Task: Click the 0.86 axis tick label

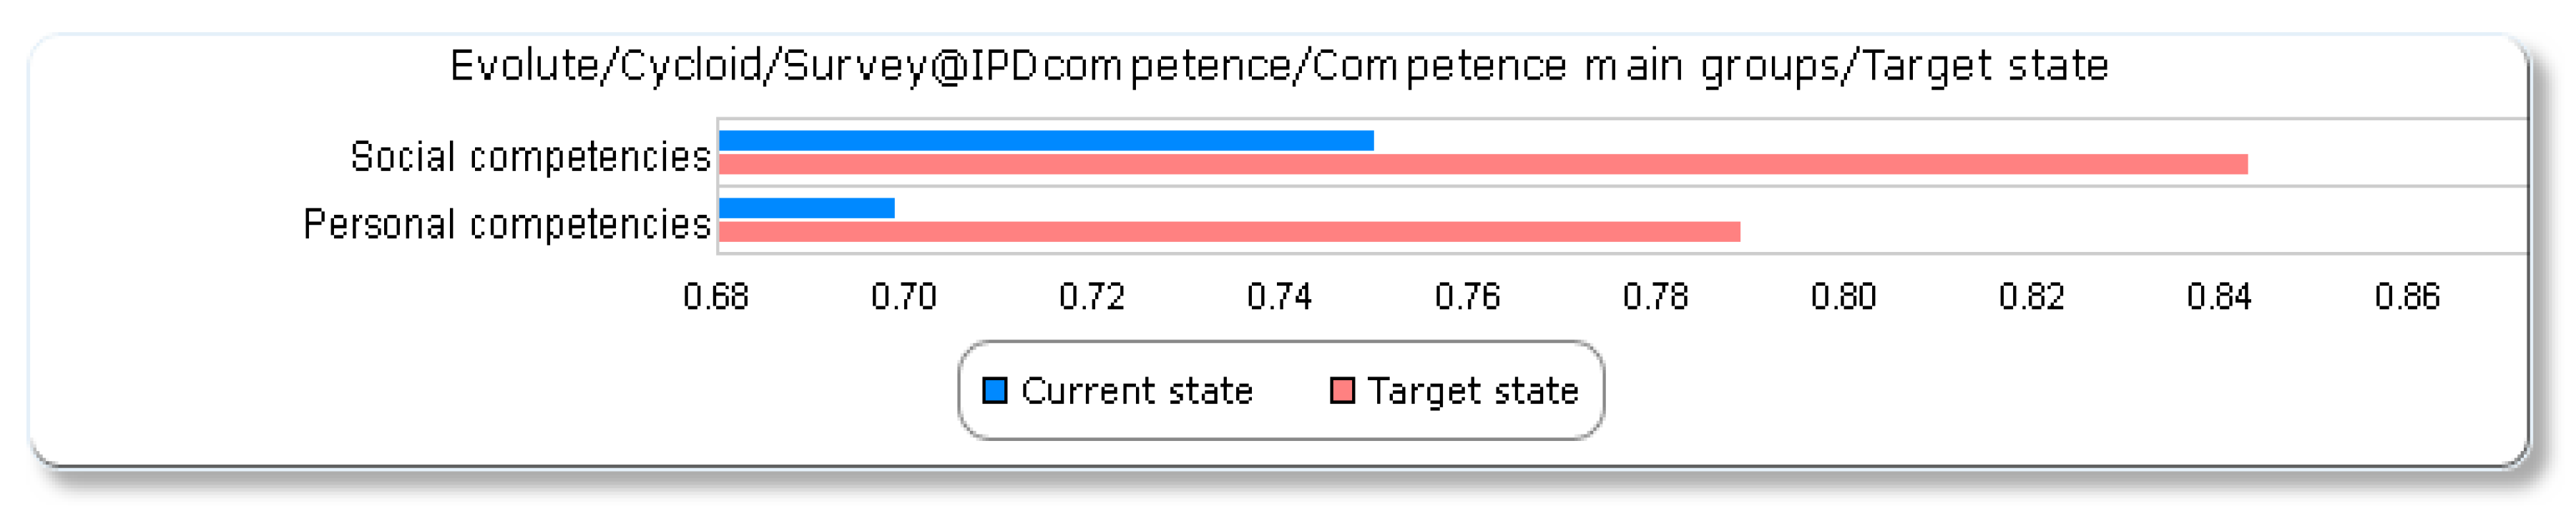Action: 2408,297
